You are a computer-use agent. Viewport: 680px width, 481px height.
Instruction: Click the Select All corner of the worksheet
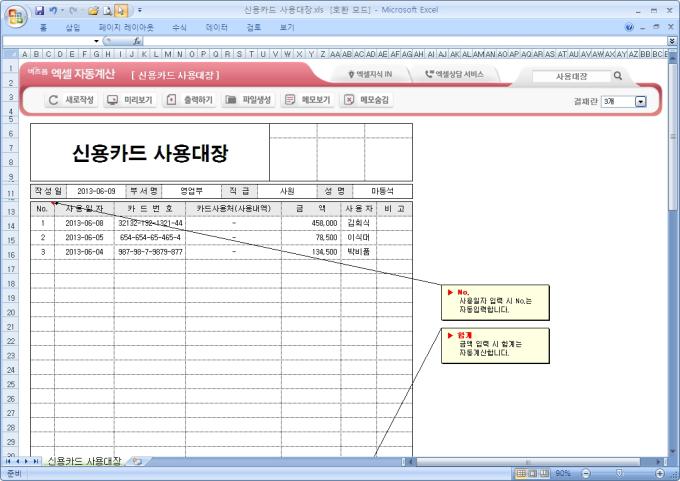click(10, 54)
